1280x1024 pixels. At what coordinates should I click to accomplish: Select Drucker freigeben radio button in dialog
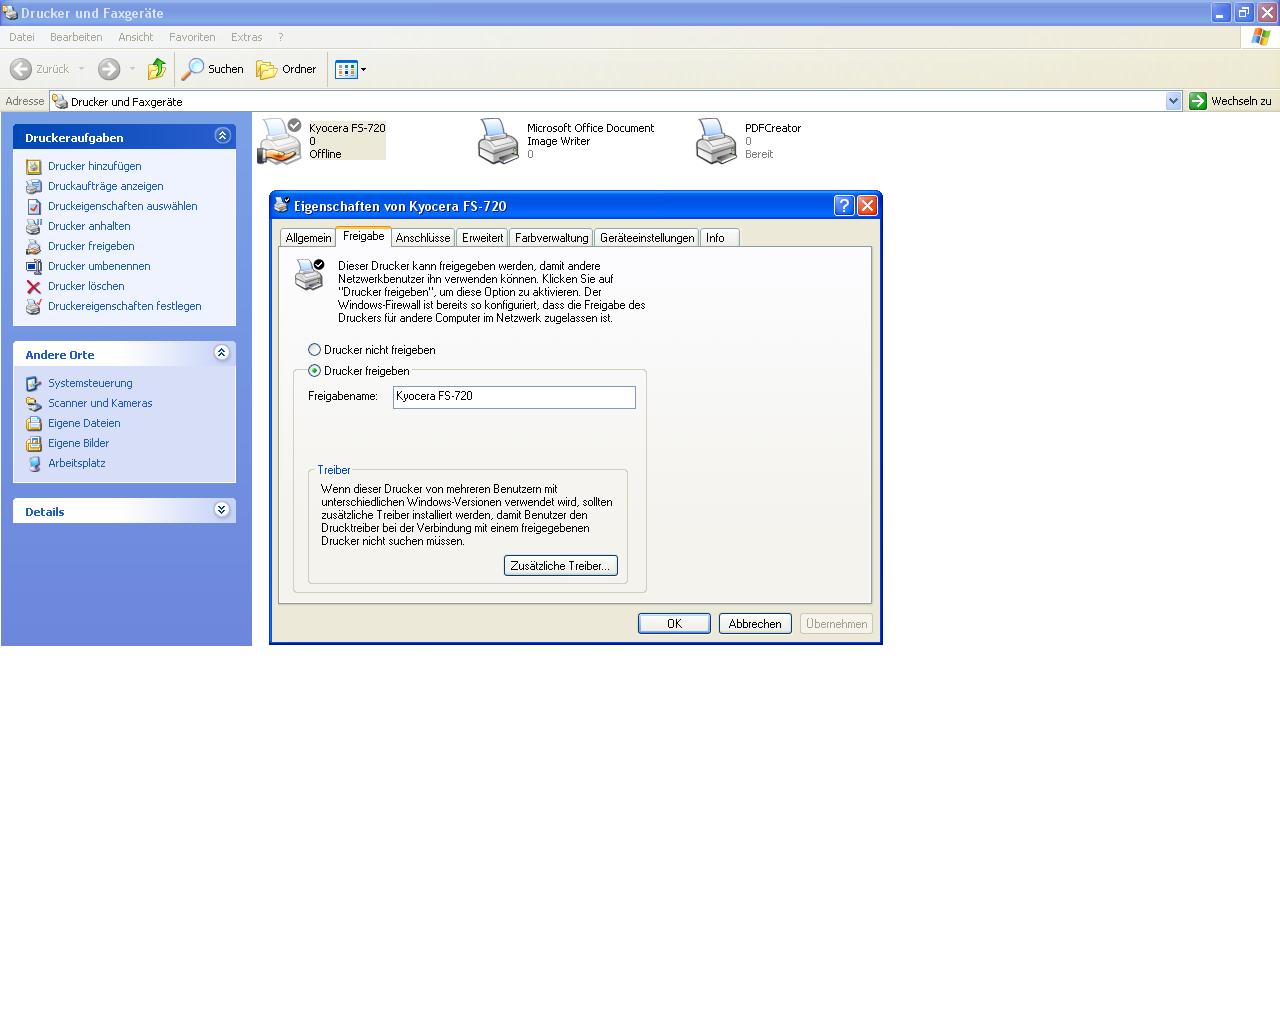point(315,371)
